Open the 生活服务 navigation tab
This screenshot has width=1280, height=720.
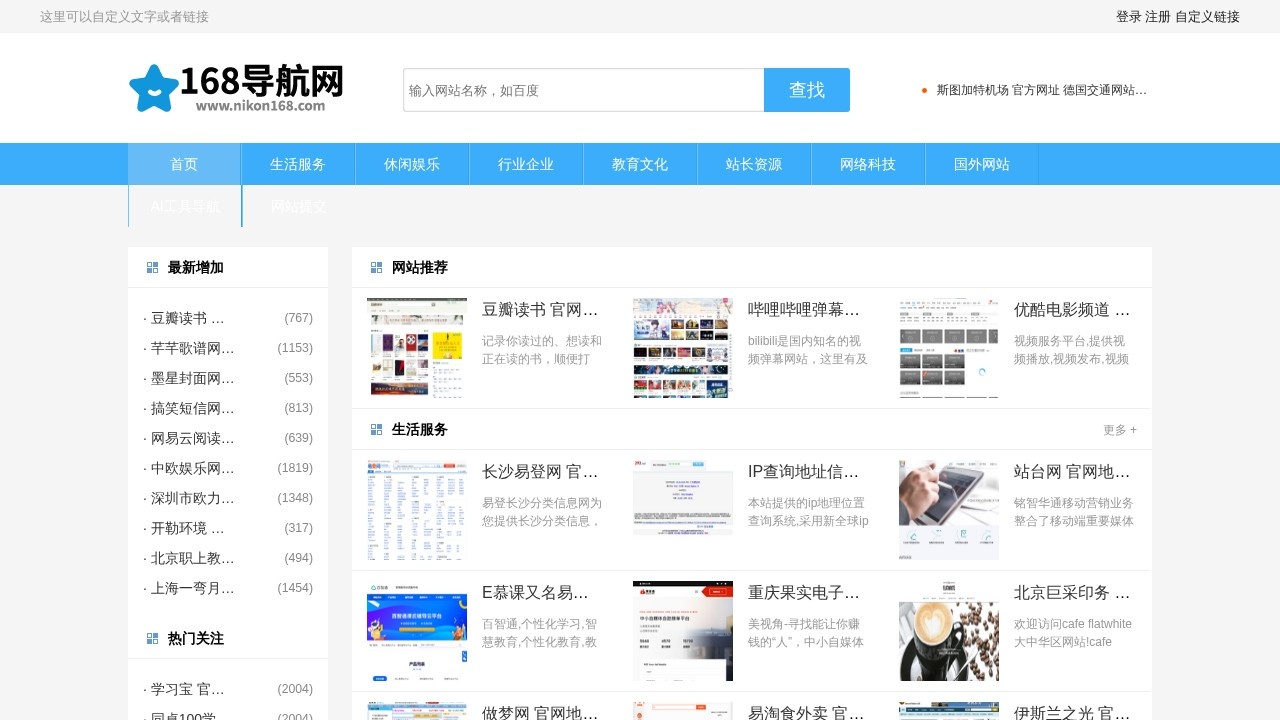pos(298,164)
